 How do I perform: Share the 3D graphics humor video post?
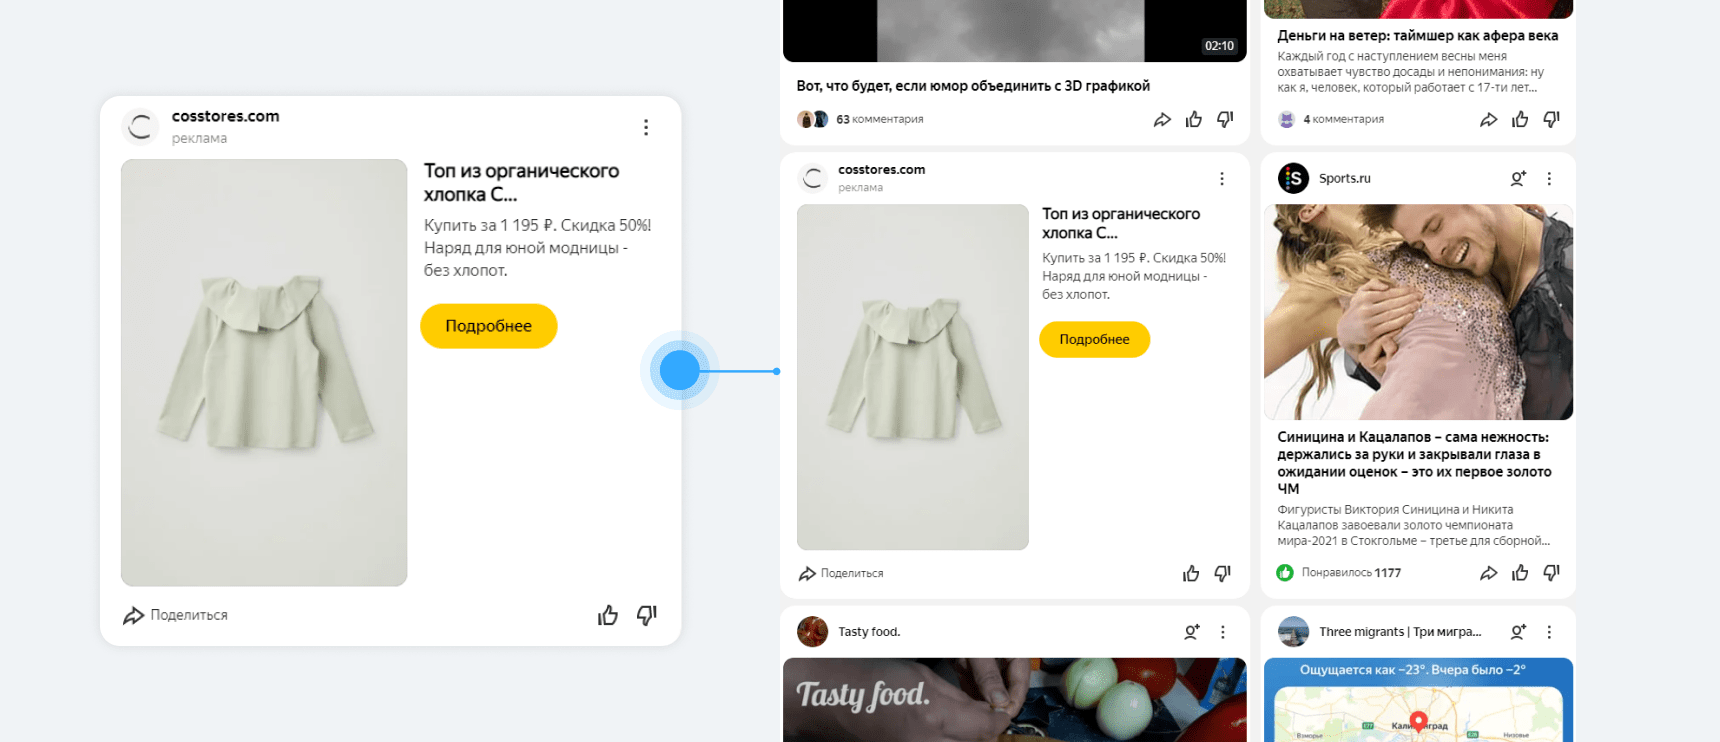pyautogui.click(x=1162, y=120)
